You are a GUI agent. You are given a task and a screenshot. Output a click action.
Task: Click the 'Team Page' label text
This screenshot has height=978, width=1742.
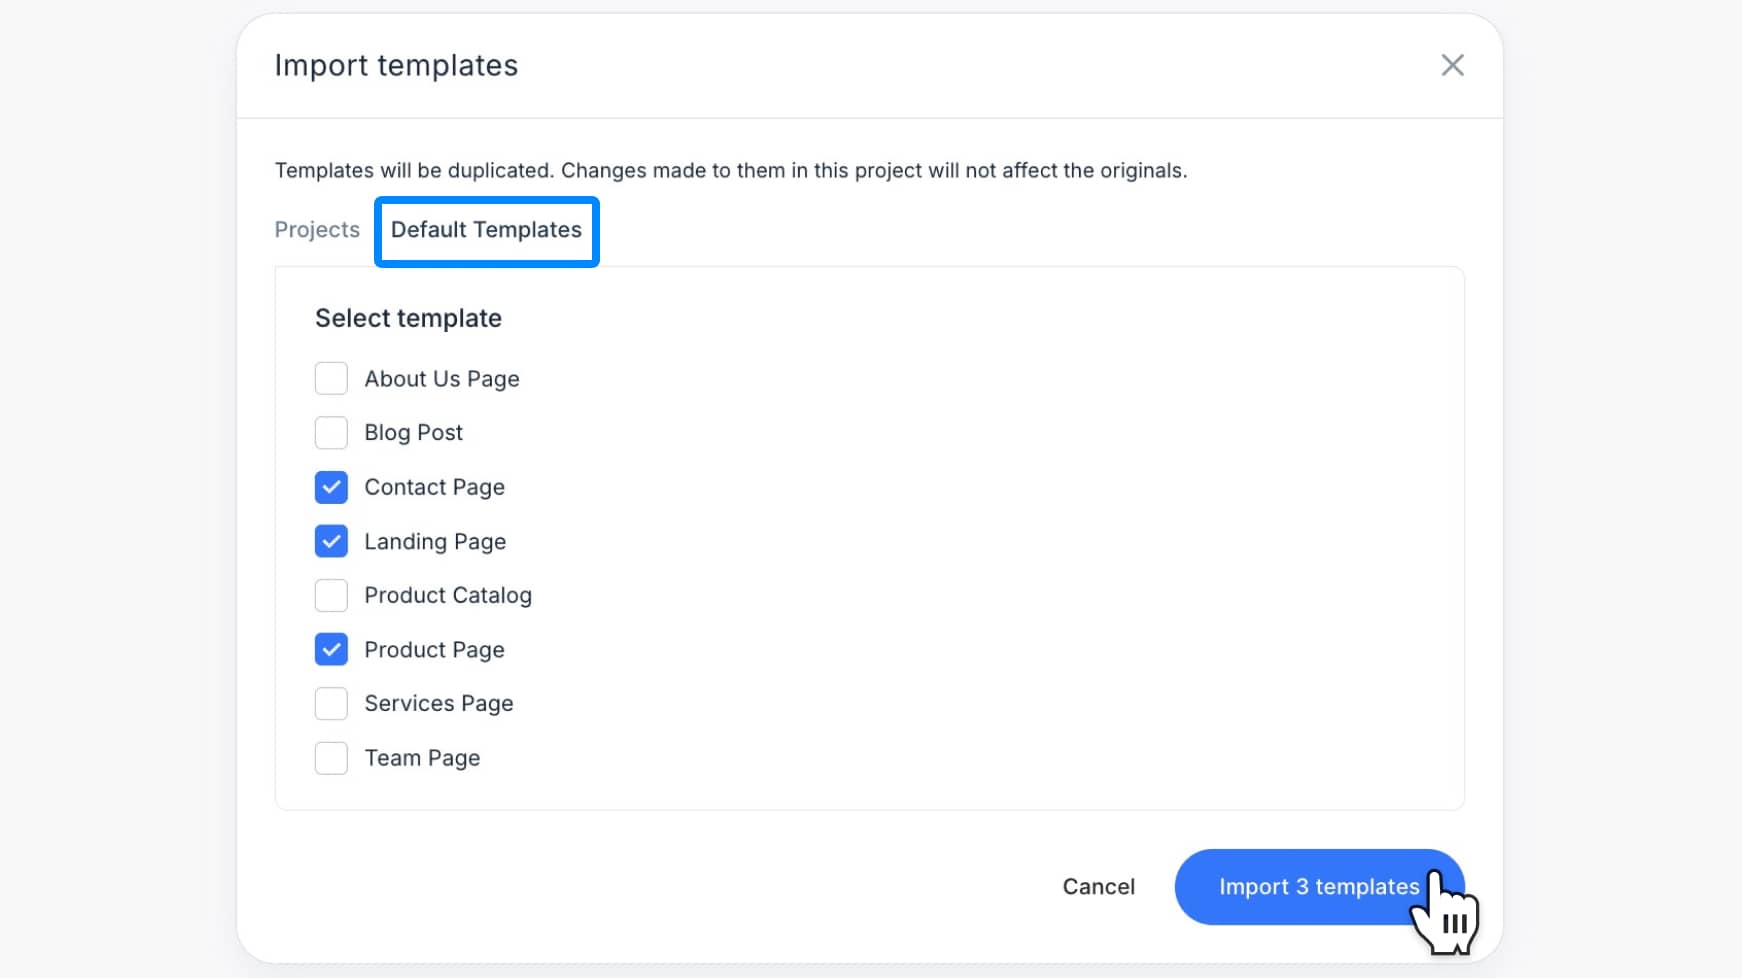coord(422,758)
